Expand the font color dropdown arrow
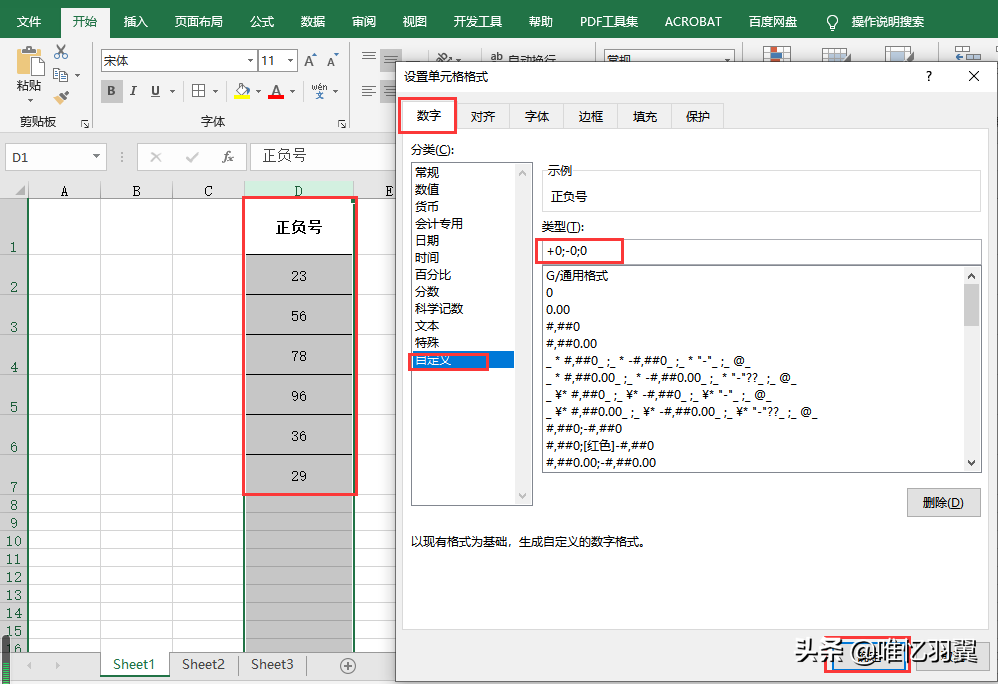Screen dimensions: 998x684 (x=292, y=91)
